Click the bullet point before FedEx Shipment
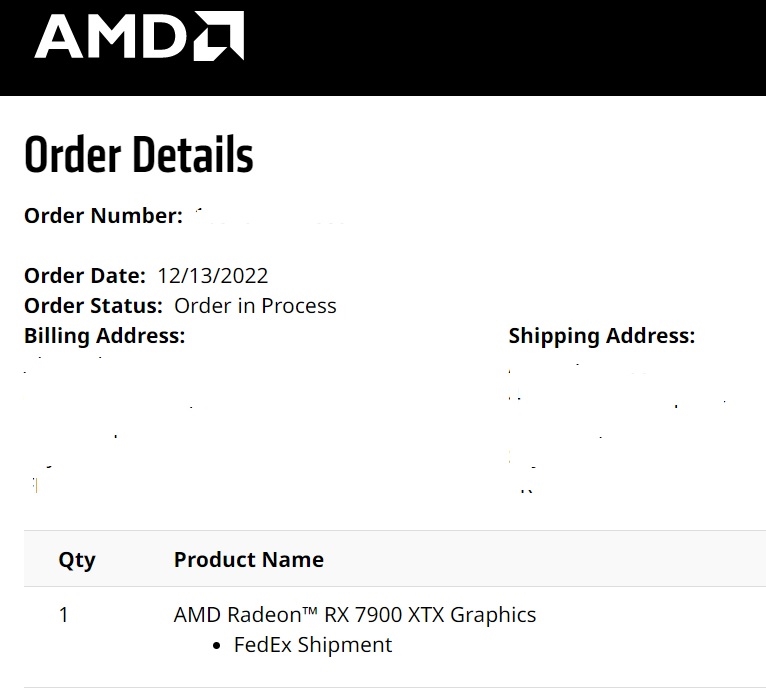Screen dimensions: 766x694 218,646
